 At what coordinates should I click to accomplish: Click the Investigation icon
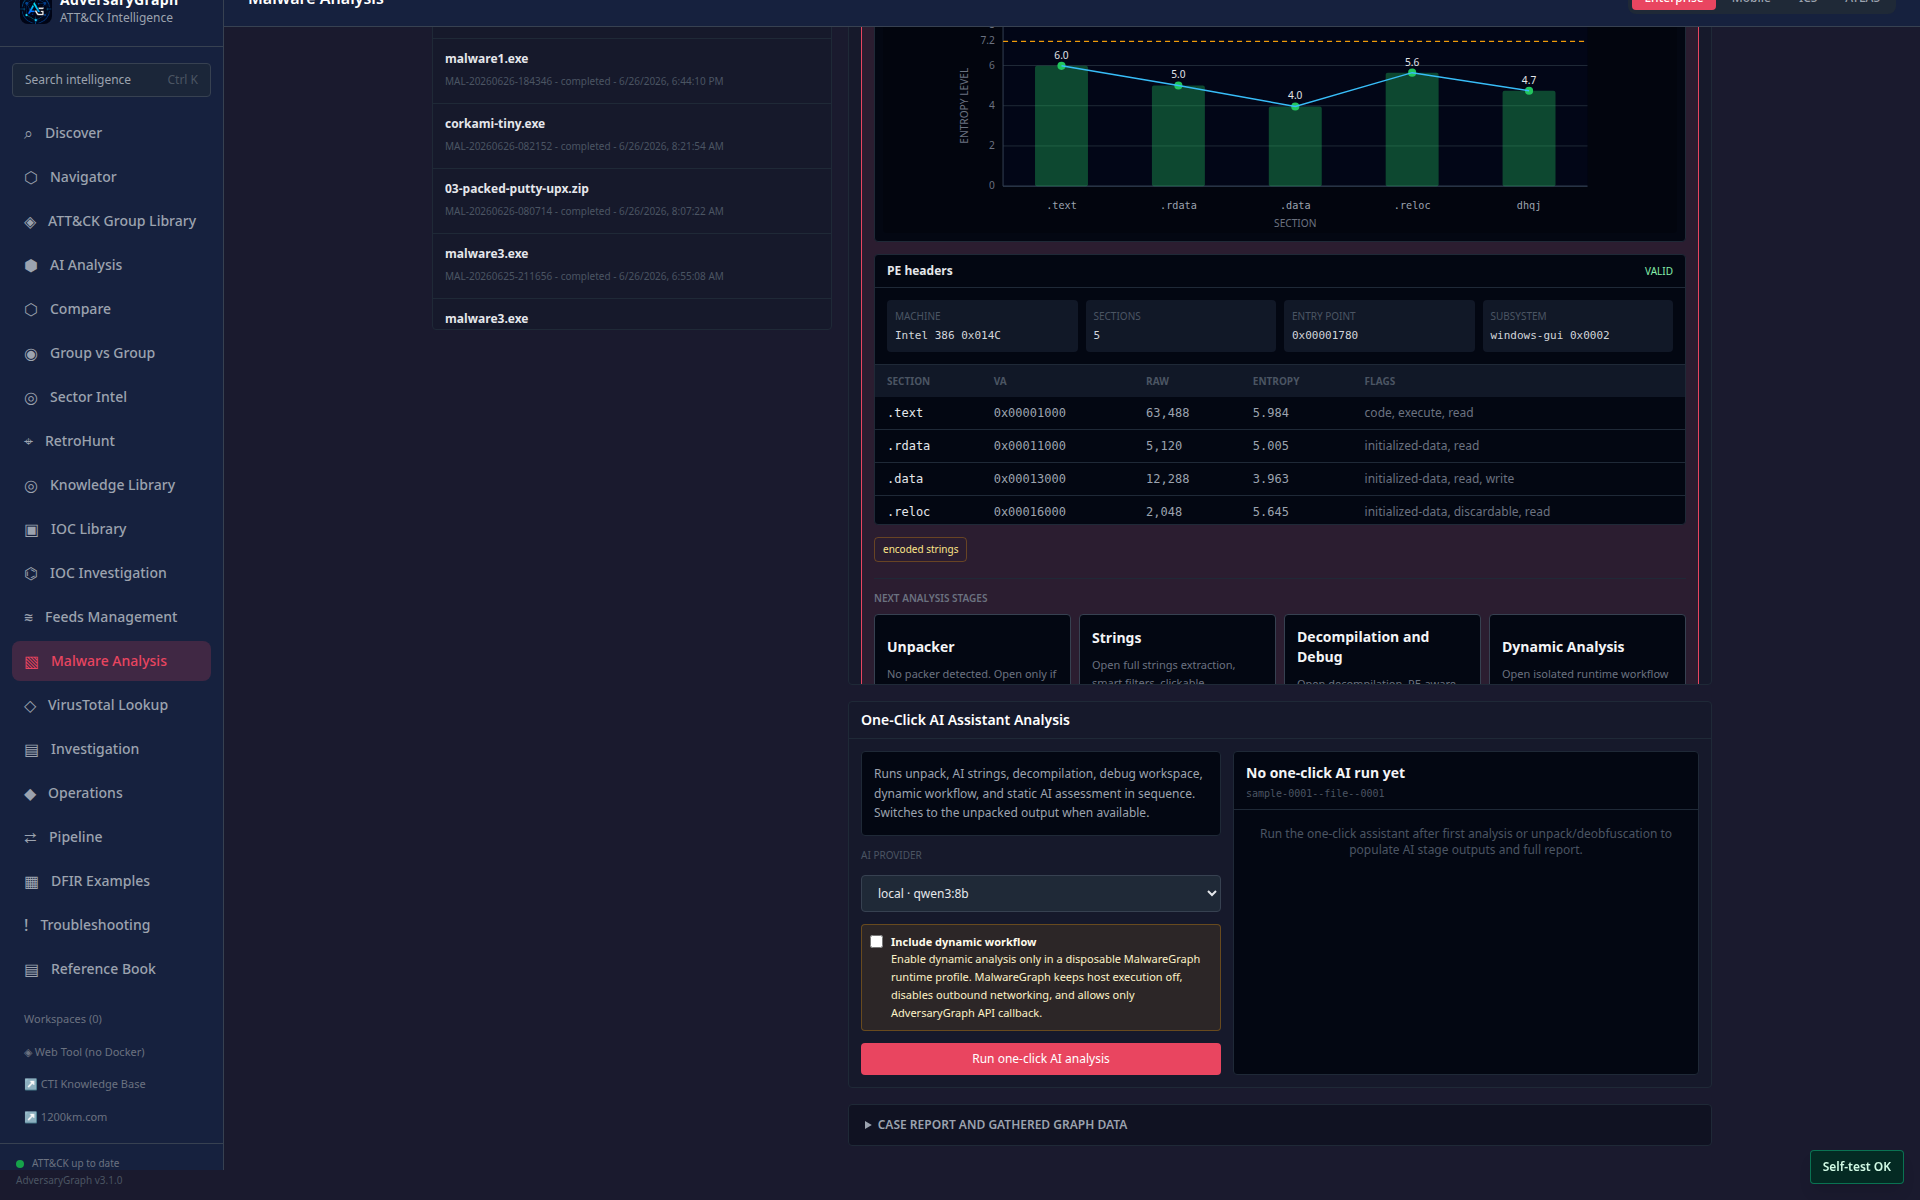point(31,750)
